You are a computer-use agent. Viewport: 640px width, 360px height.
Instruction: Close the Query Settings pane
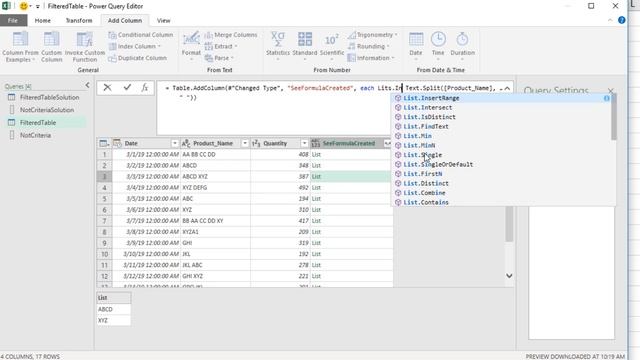(611, 91)
